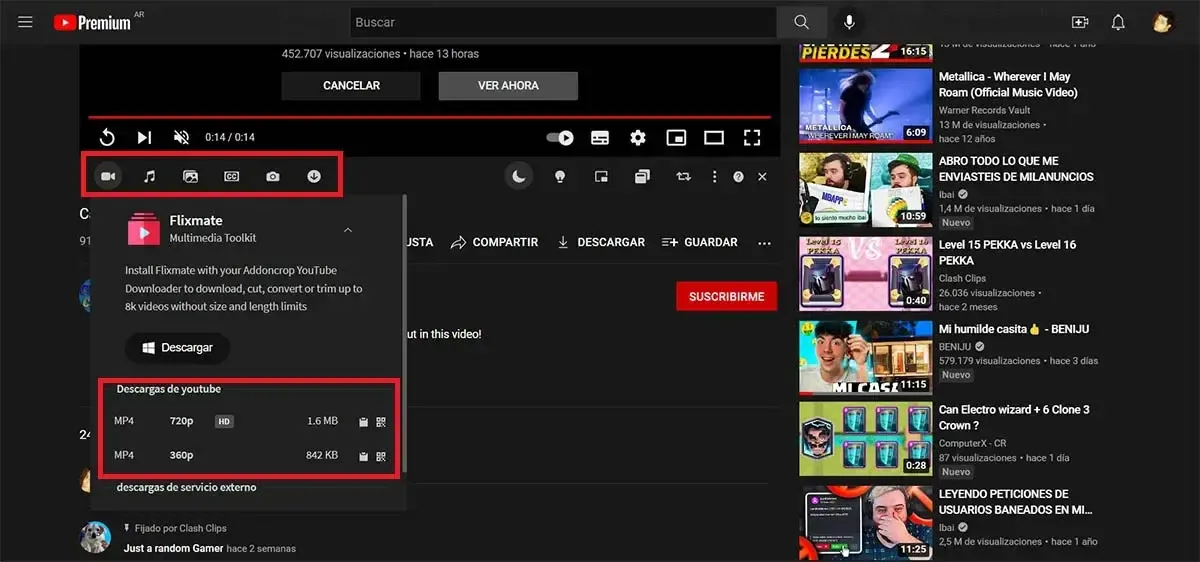Toggle the autoplay switch
Image resolution: width=1200 pixels, height=562 pixels.
point(560,137)
